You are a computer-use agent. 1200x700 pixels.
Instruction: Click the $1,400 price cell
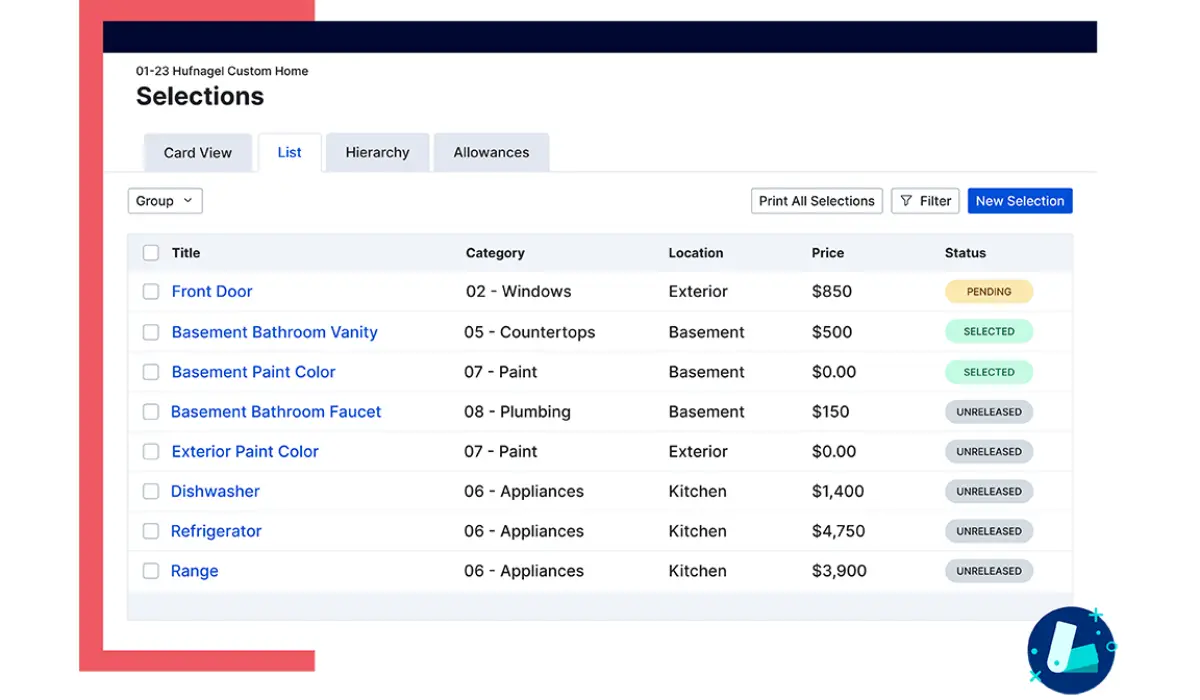tap(838, 492)
